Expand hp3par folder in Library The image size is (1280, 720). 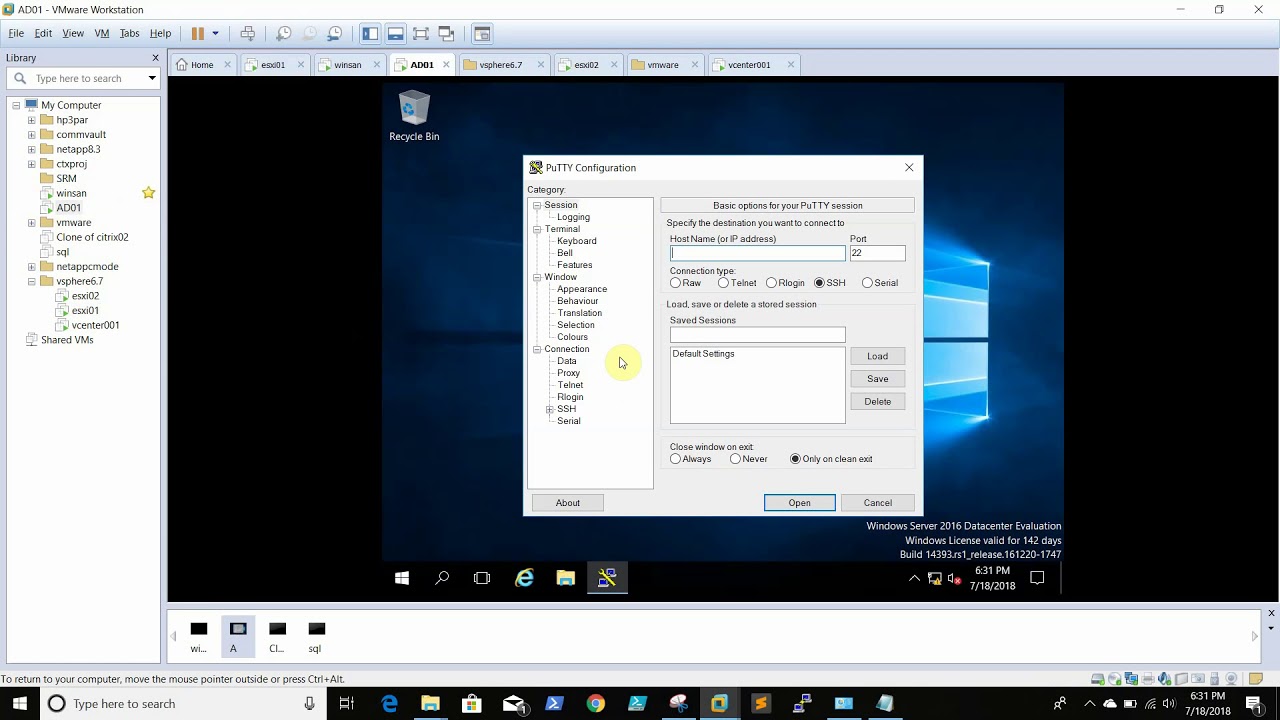[x=31, y=120]
